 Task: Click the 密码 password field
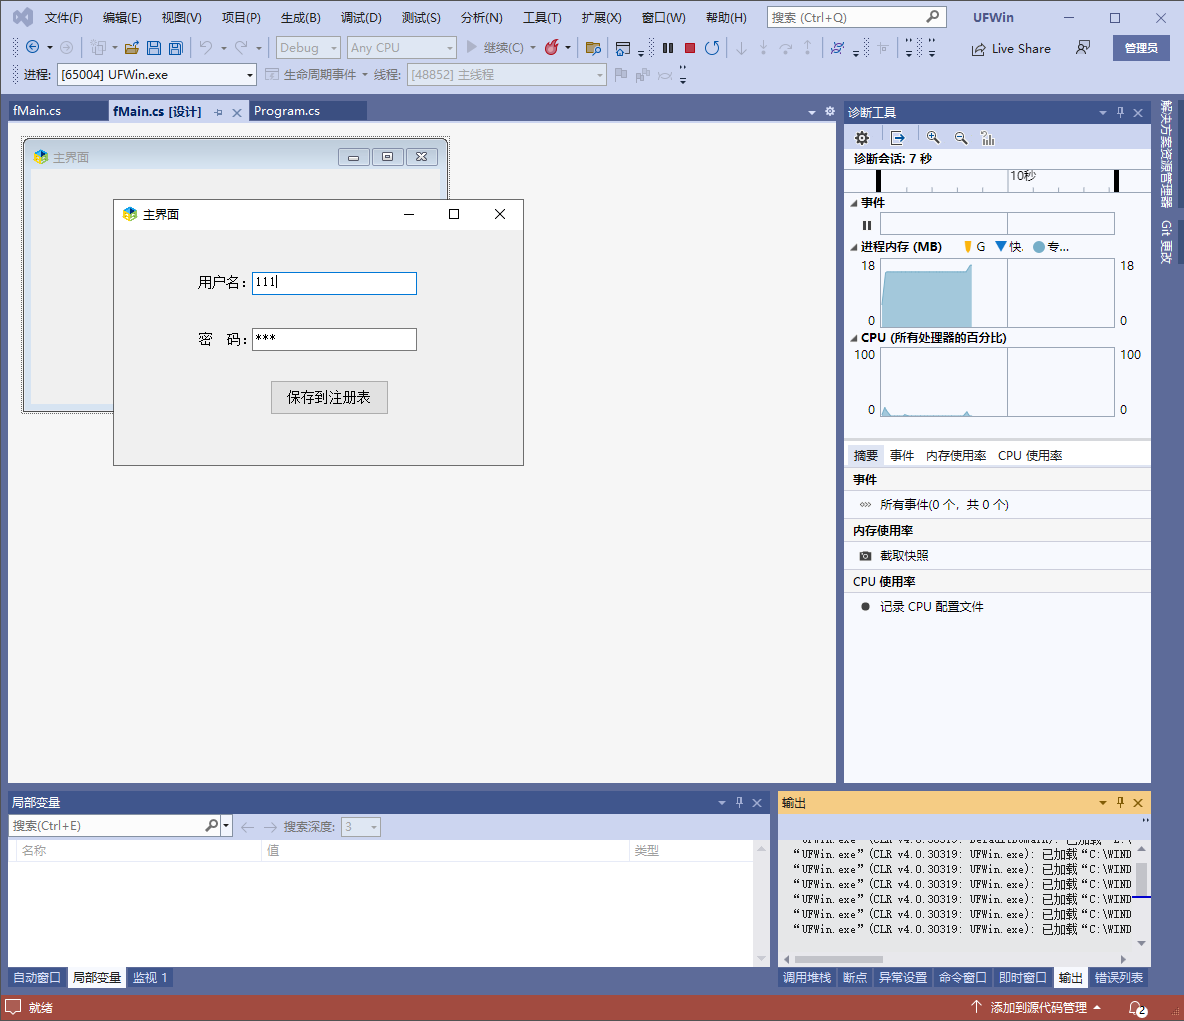pyautogui.click(x=334, y=339)
